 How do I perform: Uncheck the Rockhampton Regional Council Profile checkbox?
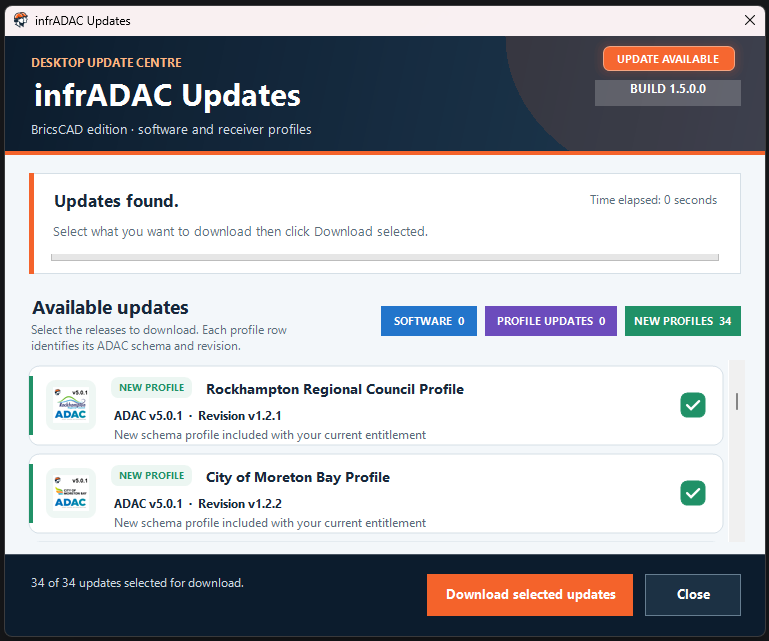click(x=692, y=405)
